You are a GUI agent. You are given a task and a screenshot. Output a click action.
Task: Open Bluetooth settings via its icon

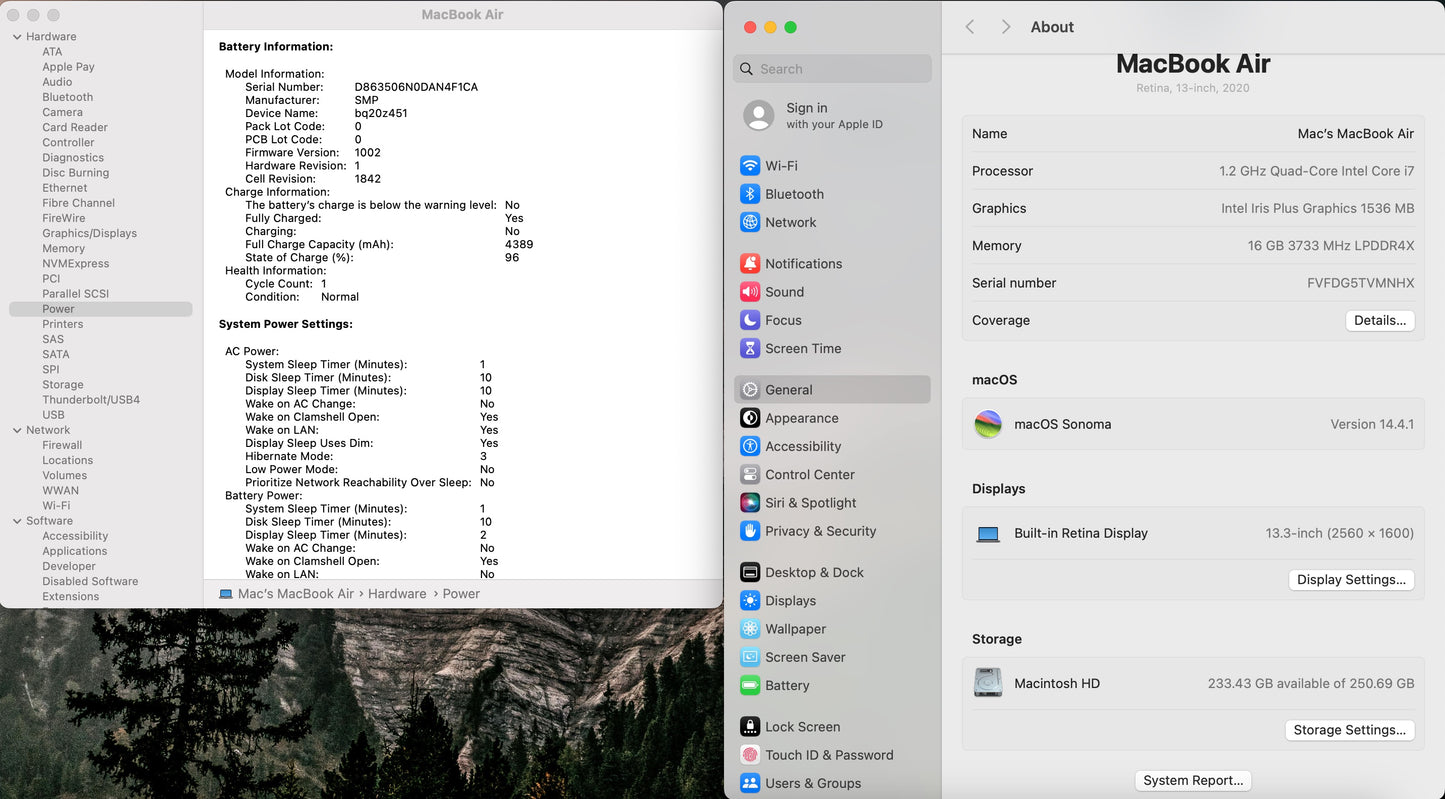(x=749, y=194)
